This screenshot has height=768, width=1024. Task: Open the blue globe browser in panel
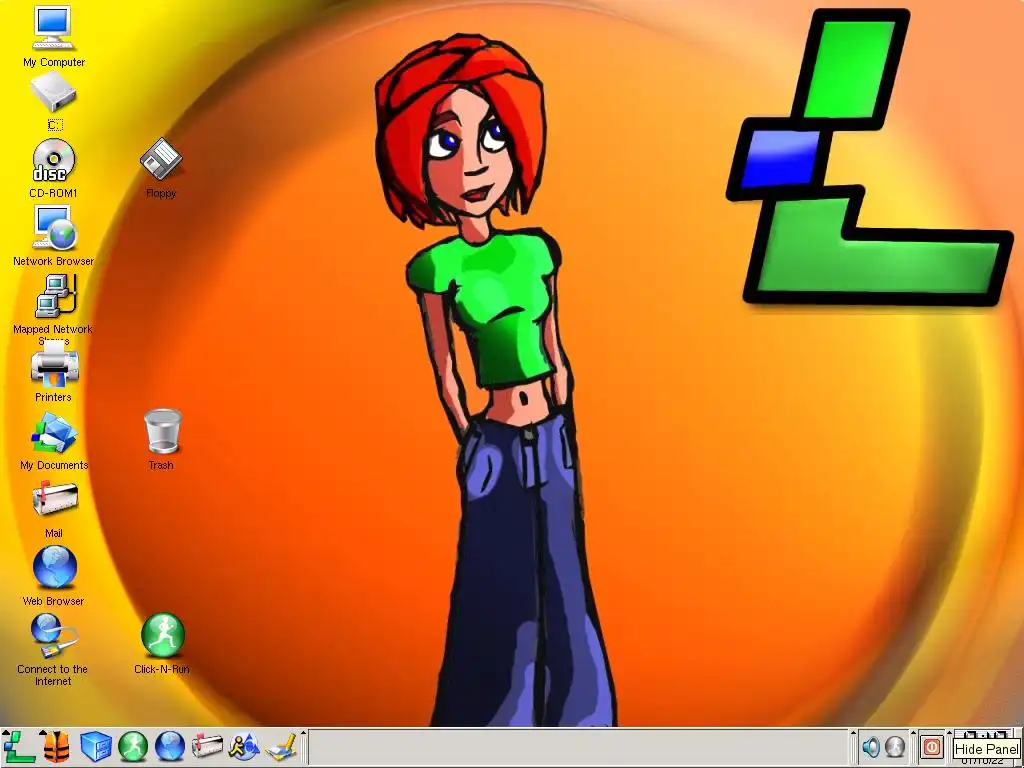tap(170, 747)
